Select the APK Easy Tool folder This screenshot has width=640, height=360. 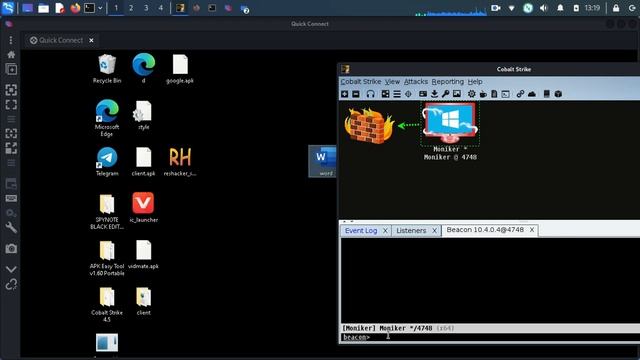(107, 258)
